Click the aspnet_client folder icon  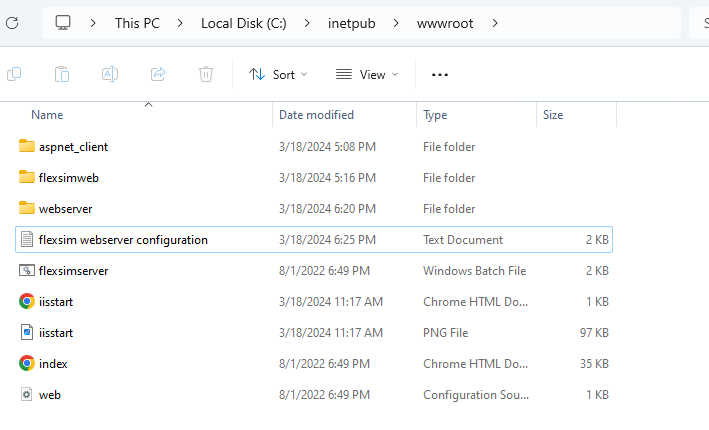[27, 146]
